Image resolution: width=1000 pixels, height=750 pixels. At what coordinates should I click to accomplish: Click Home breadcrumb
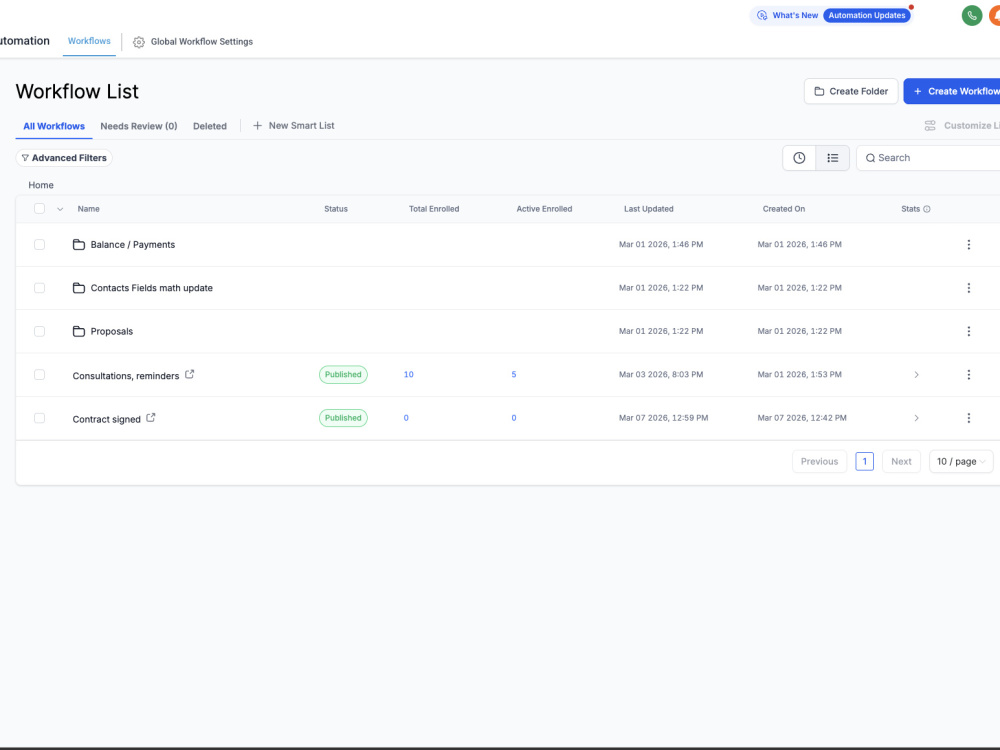point(41,185)
